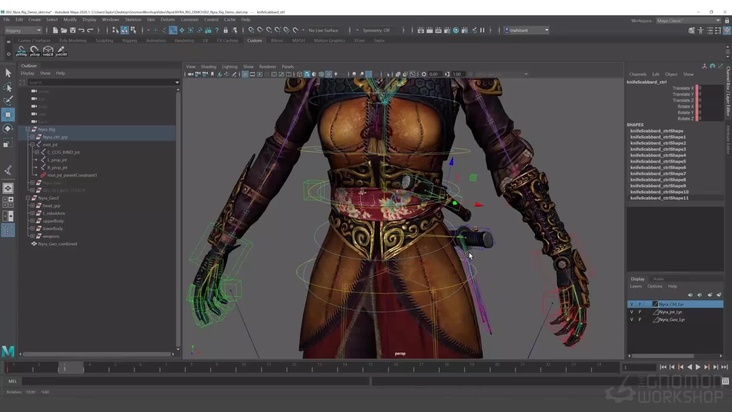Click the first custom shelf script icon
This screenshot has height=412, width=732.
[x=21, y=51]
